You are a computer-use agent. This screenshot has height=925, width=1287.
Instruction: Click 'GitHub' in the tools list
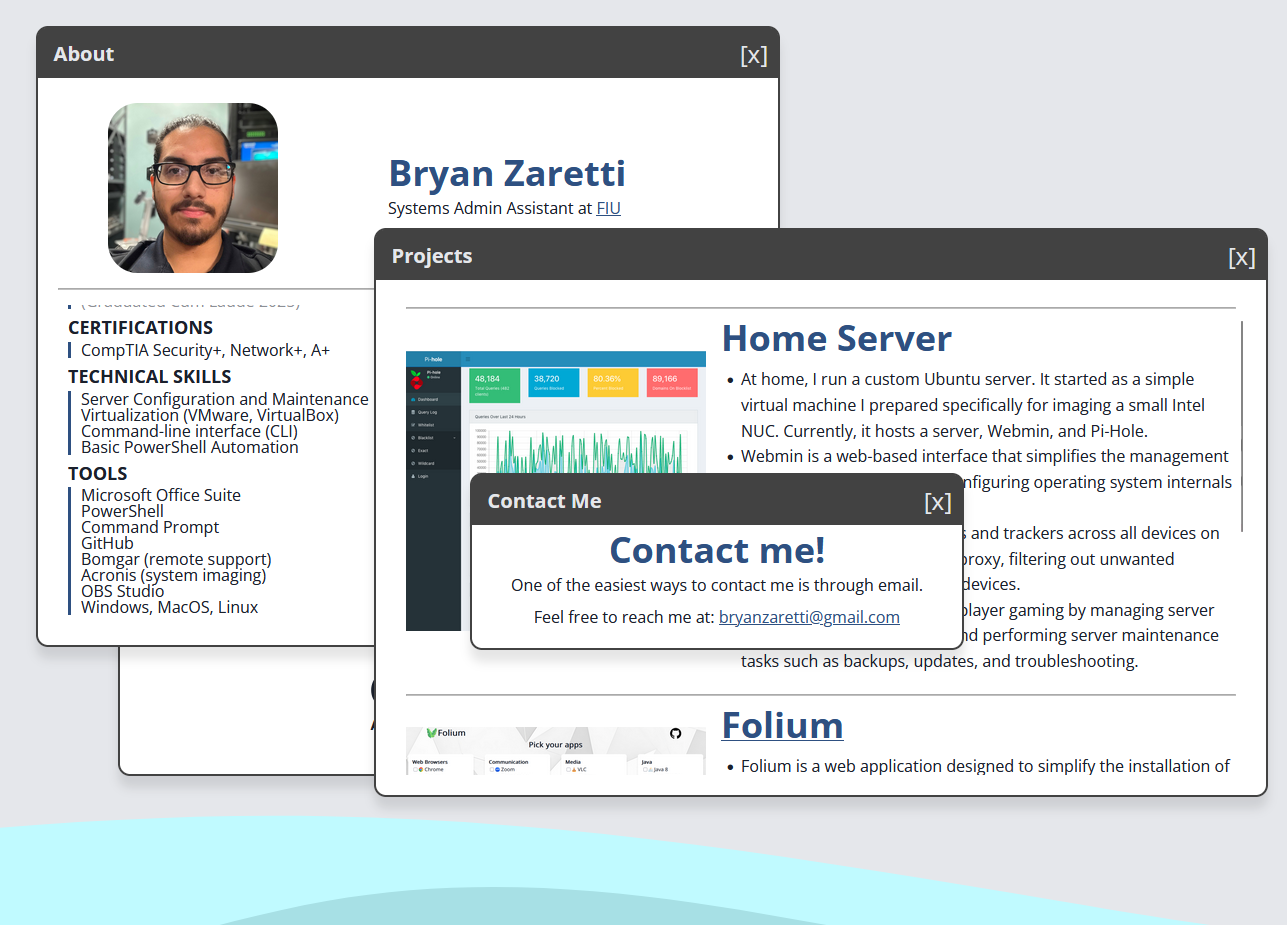coord(107,543)
